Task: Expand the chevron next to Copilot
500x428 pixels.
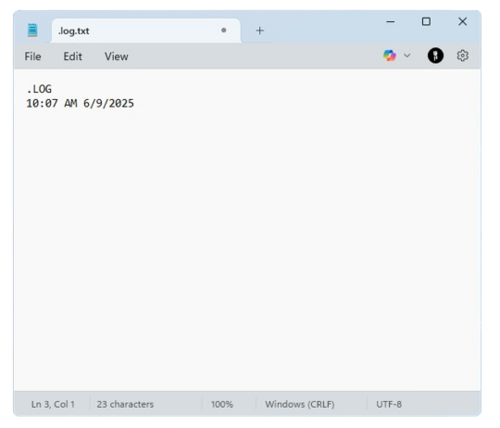Action: [x=407, y=55]
